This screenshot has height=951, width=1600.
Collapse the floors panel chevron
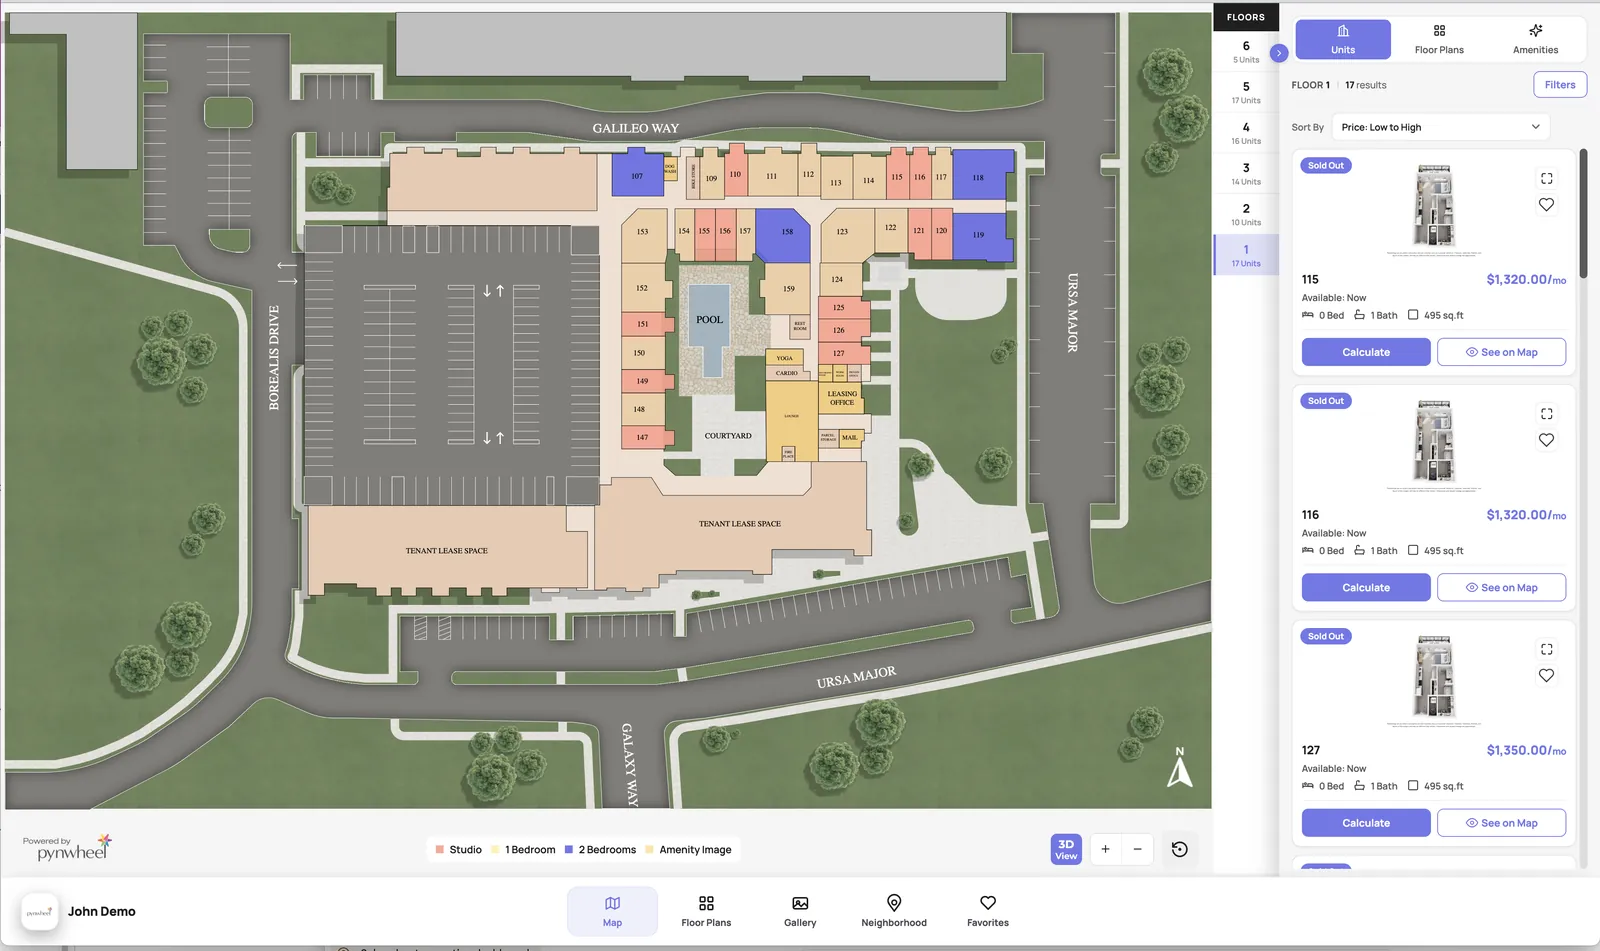click(1278, 53)
